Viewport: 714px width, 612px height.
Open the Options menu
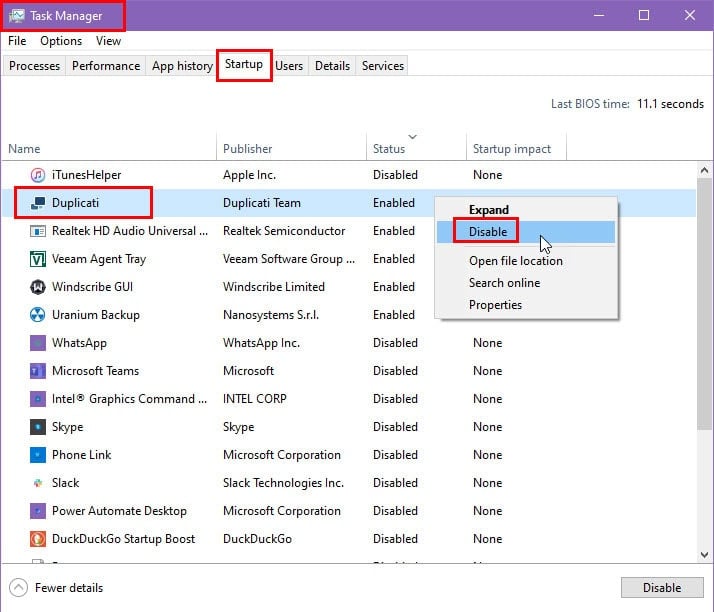pos(61,41)
